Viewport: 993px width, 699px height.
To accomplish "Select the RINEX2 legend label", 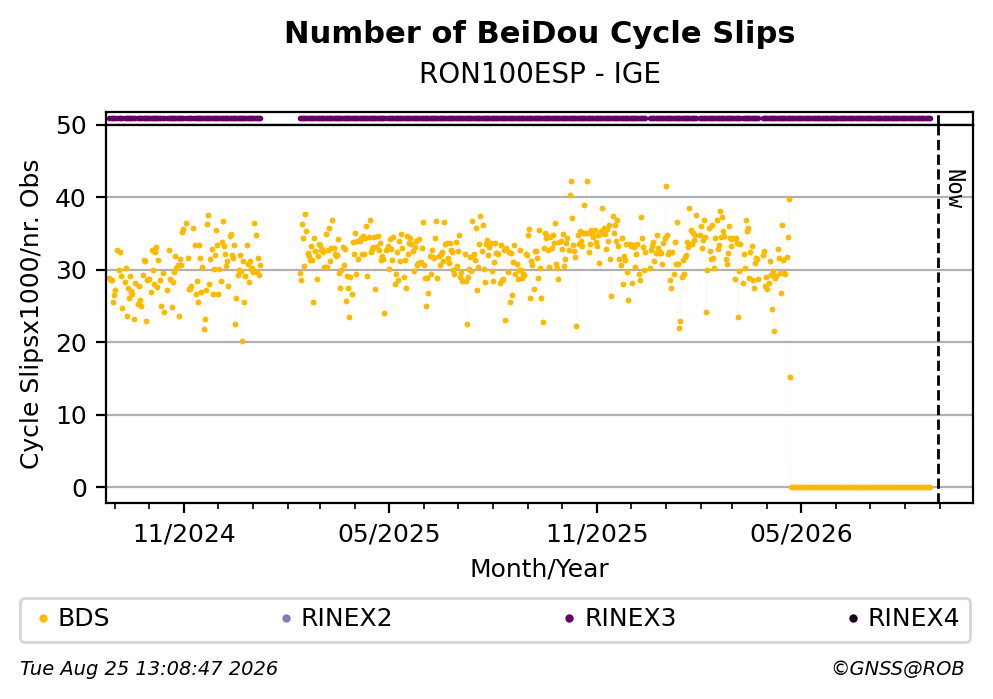I will (x=346, y=618).
